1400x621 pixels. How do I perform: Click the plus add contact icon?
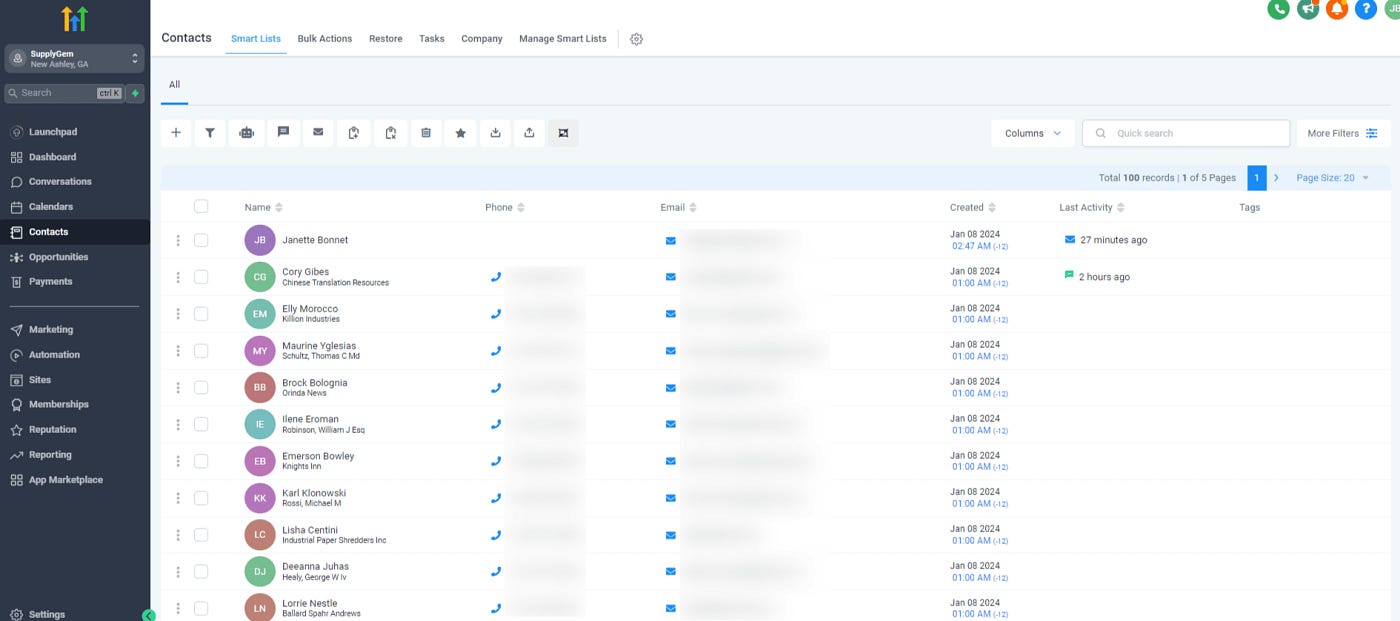[176, 133]
